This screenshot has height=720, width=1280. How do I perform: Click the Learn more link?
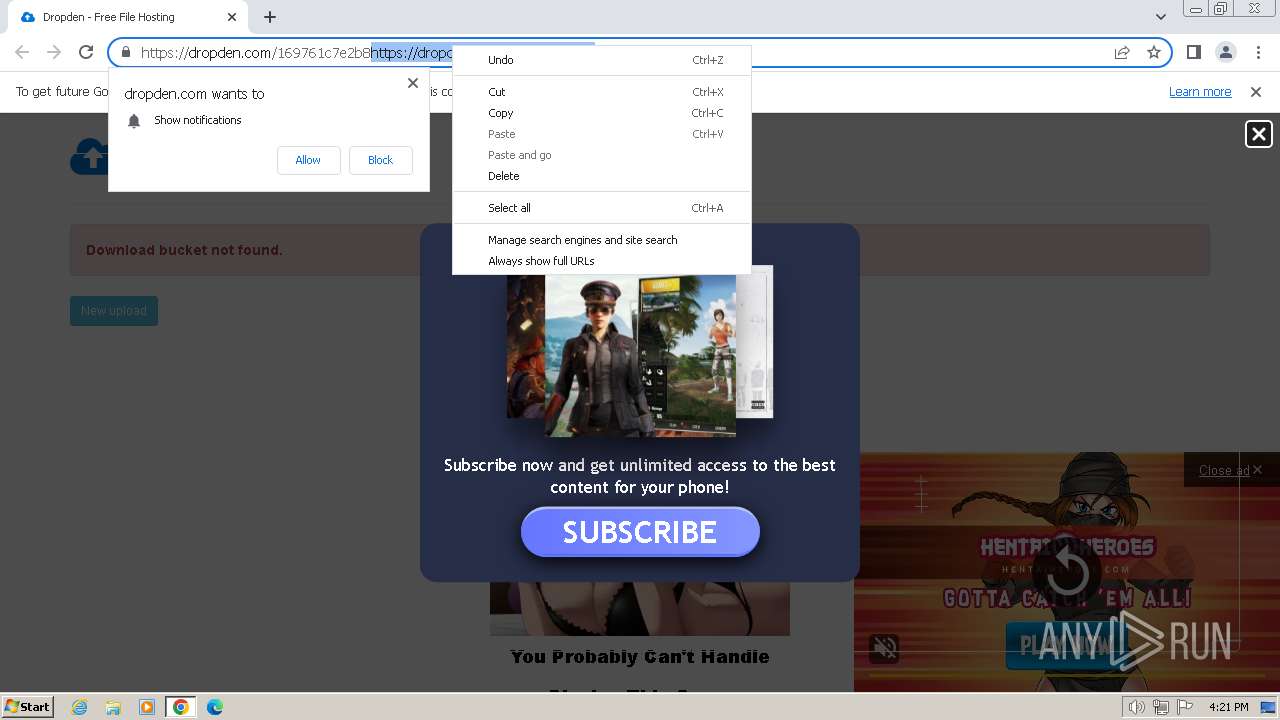(1200, 92)
